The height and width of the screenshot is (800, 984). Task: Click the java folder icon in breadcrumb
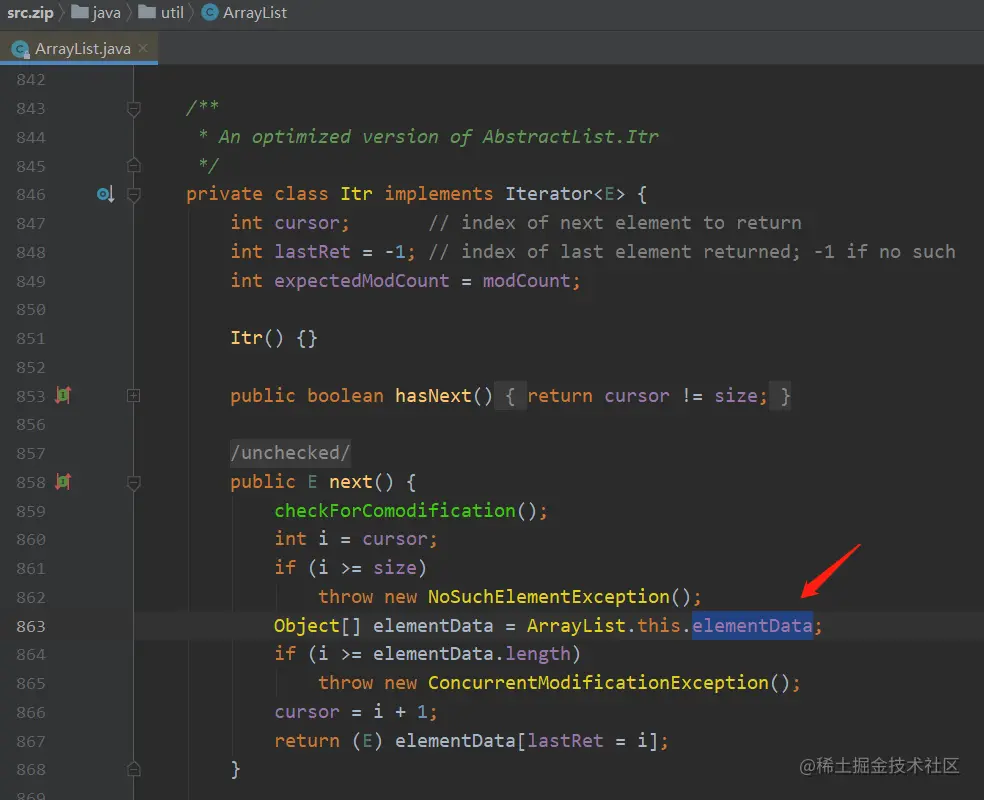(x=80, y=12)
